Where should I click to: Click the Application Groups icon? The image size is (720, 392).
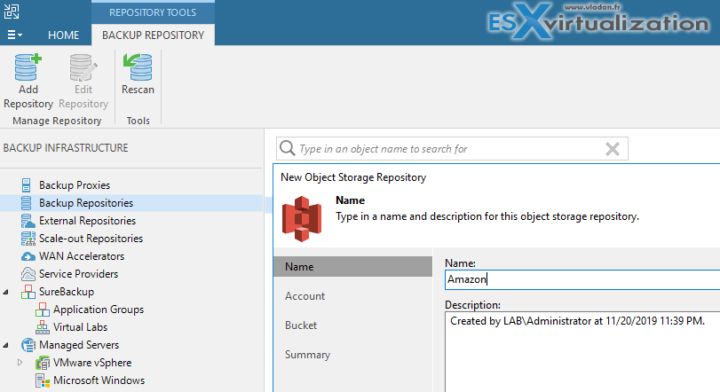pos(42,310)
